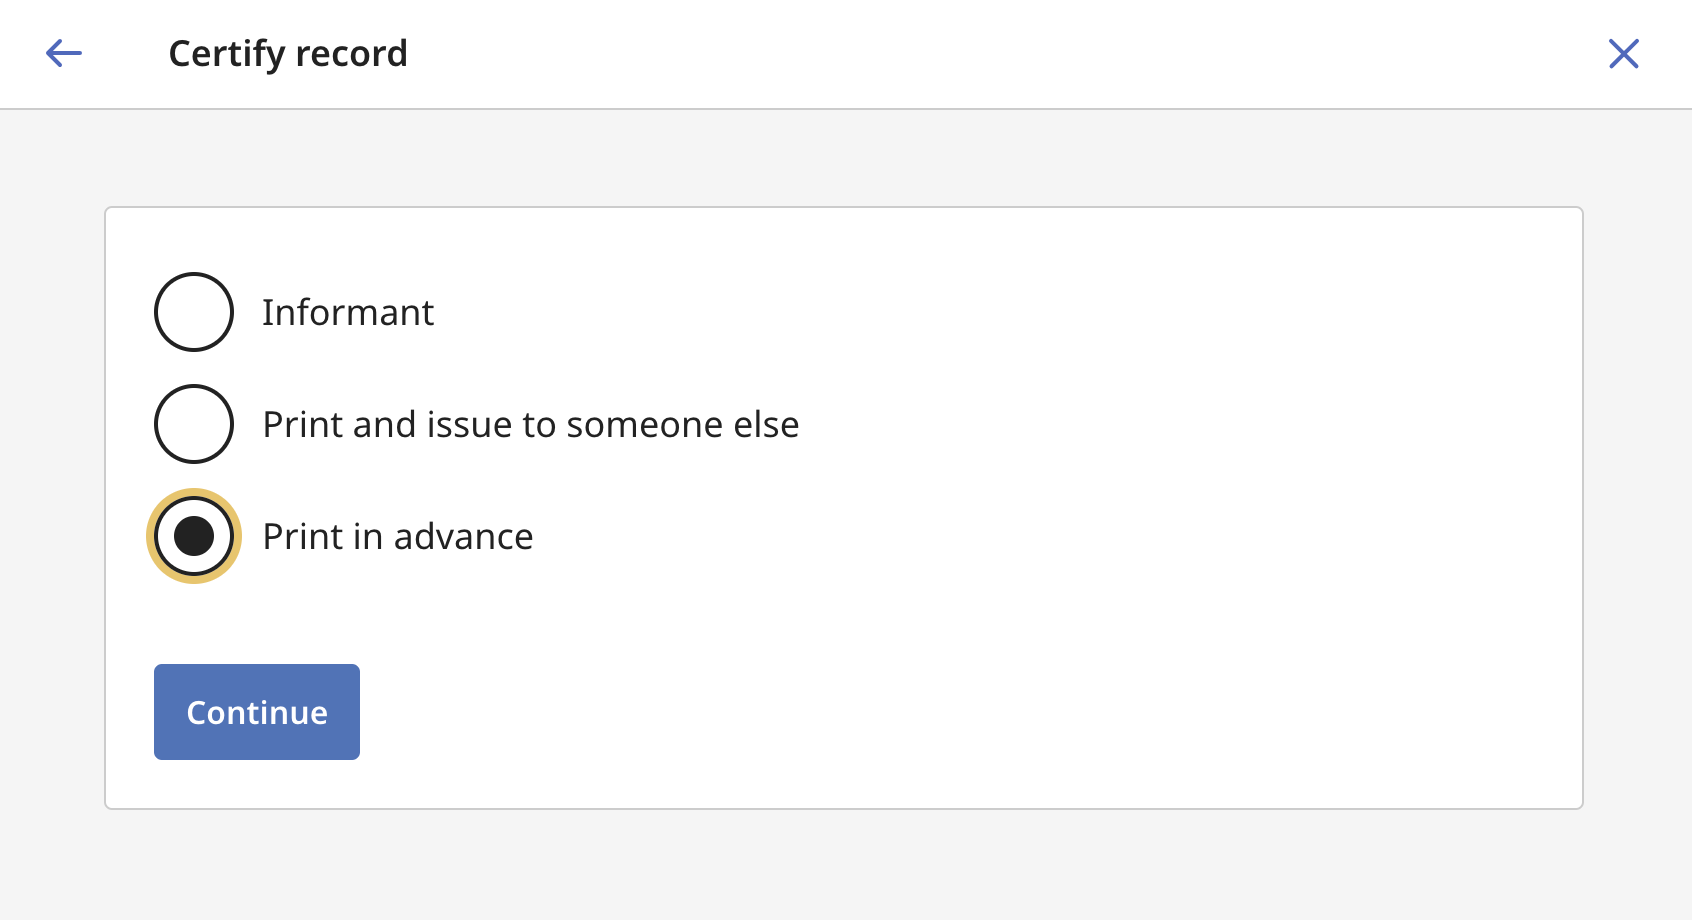This screenshot has width=1692, height=920.
Task: Select the Informant radio button
Action: [194, 312]
